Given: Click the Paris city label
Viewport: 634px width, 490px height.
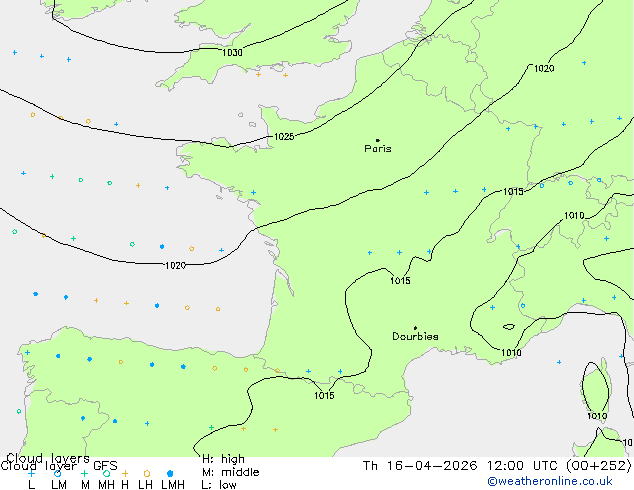Looking at the screenshot, I should 378,149.
